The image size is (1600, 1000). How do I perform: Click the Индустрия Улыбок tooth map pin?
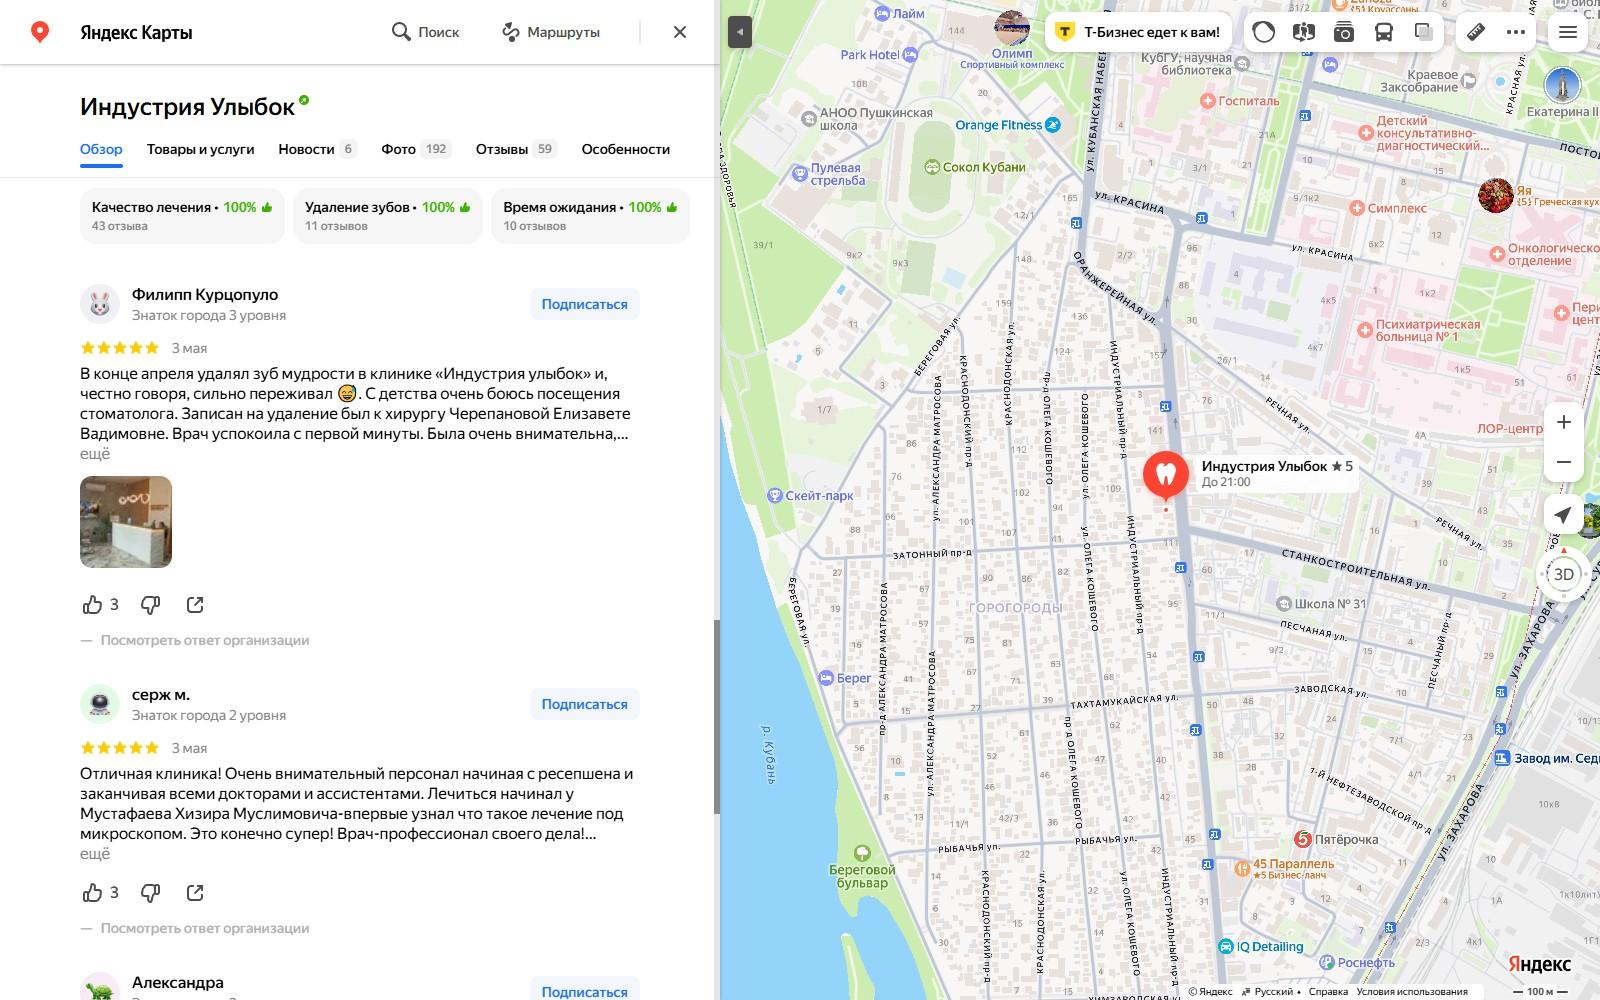click(1166, 475)
